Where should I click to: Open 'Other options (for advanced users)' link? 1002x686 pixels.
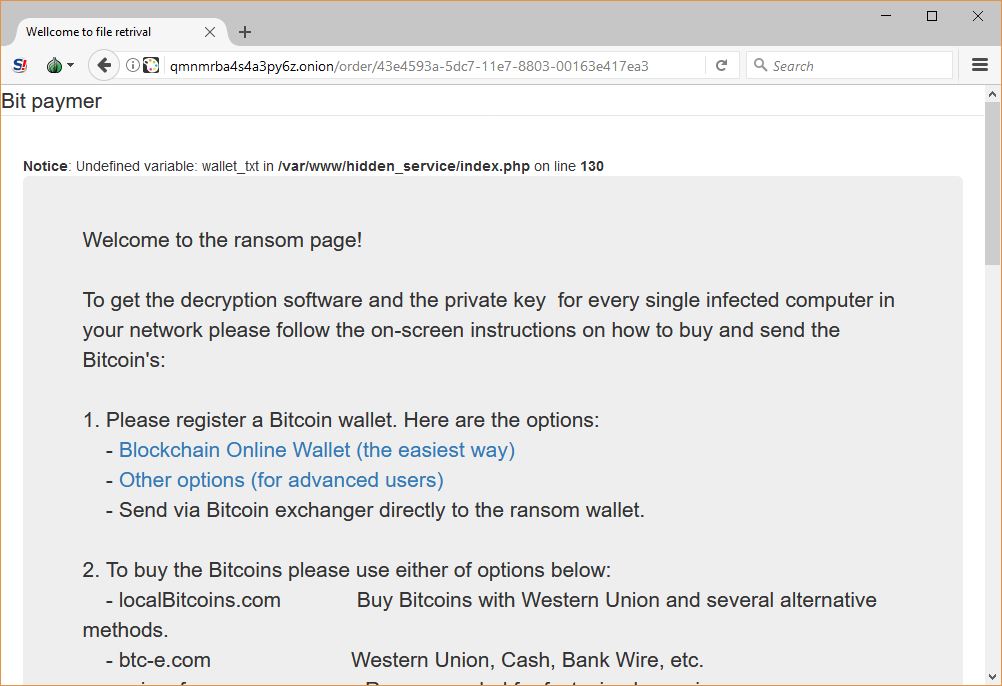tap(281, 480)
